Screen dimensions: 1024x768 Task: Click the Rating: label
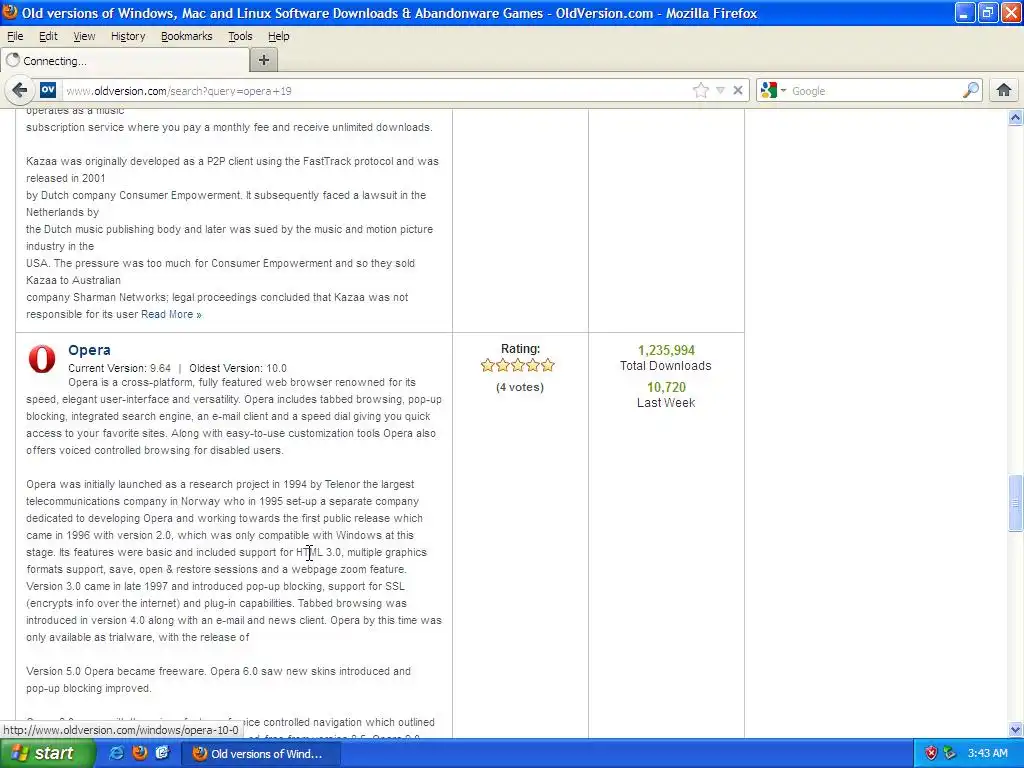520,349
